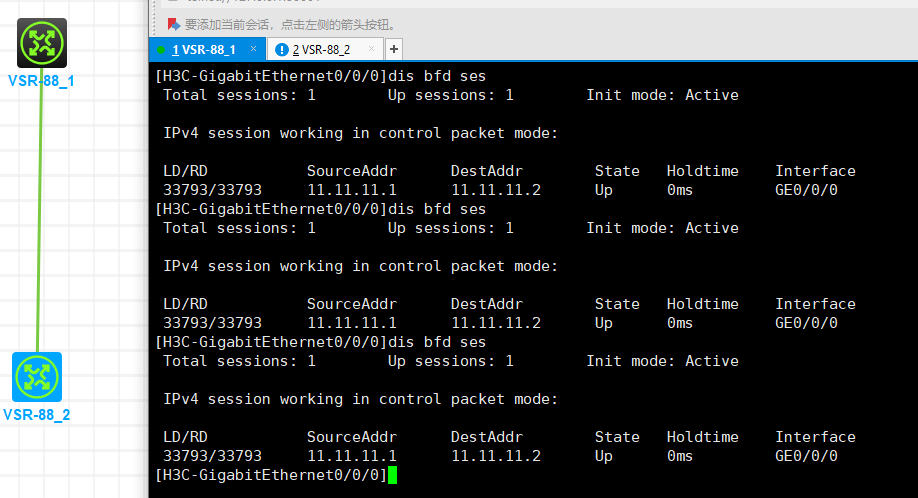Select the VSR-88_2 router icon

tap(37, 377)
